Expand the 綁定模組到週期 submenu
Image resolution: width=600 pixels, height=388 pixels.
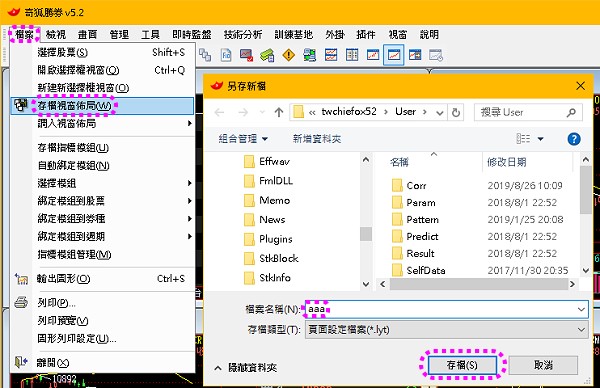click(103, 236)
